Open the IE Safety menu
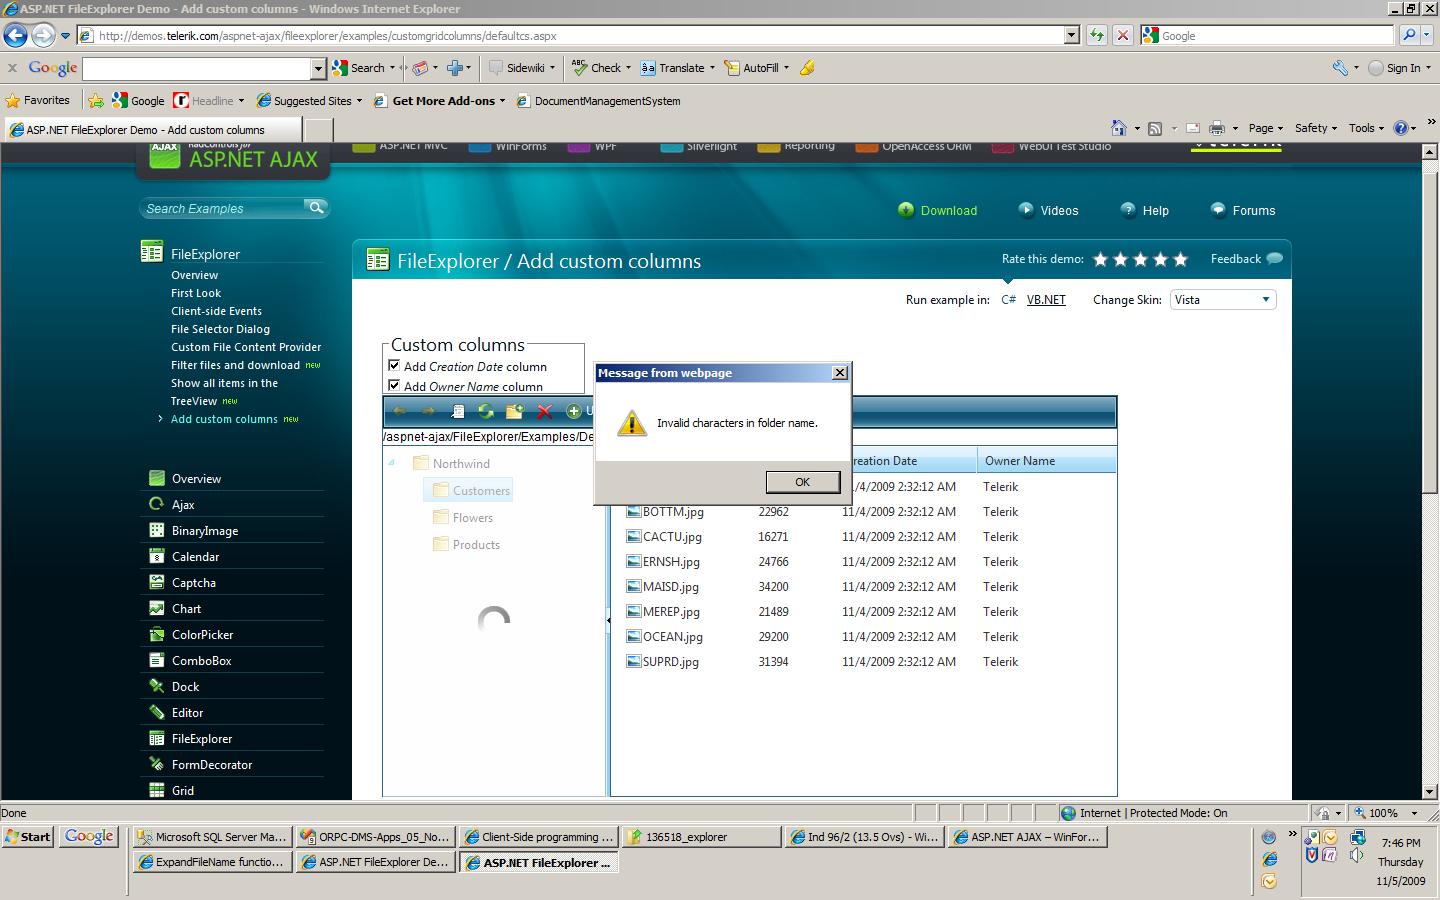The image size is (1440, 900). tap(1316, 128)
